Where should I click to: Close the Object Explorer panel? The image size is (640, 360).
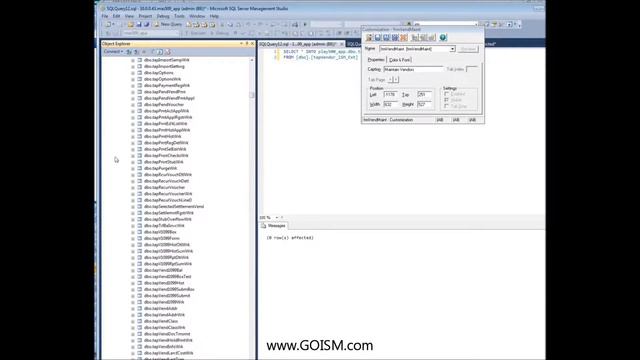tap(252, 43)
